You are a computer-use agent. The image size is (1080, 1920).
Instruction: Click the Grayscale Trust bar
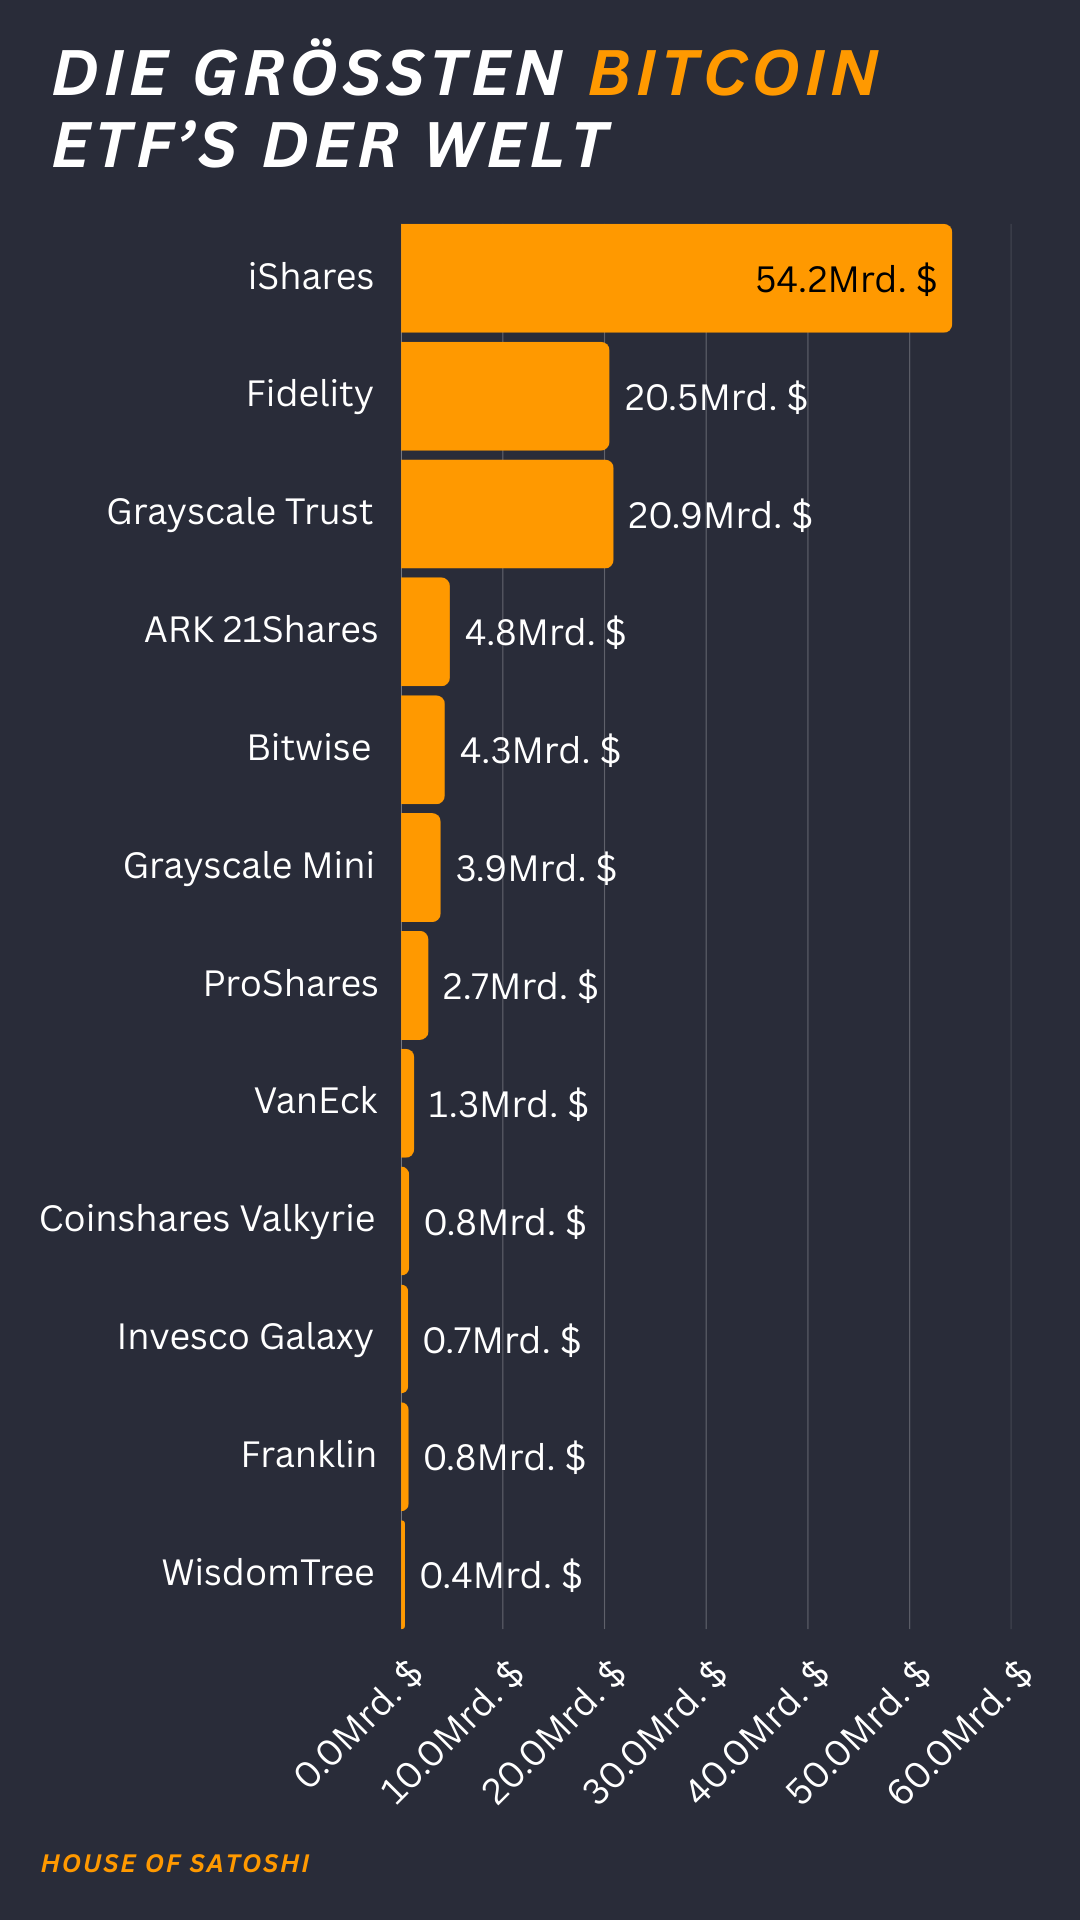507,514
